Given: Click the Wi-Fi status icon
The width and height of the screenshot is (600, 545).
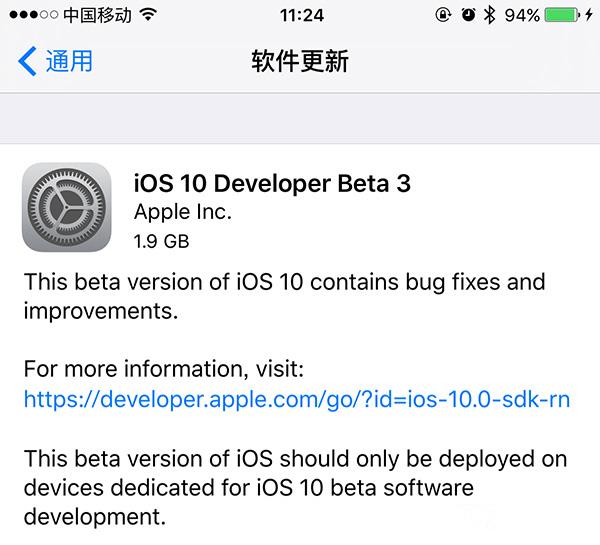Looking at the screenshot, I should (x=149, y=16).
